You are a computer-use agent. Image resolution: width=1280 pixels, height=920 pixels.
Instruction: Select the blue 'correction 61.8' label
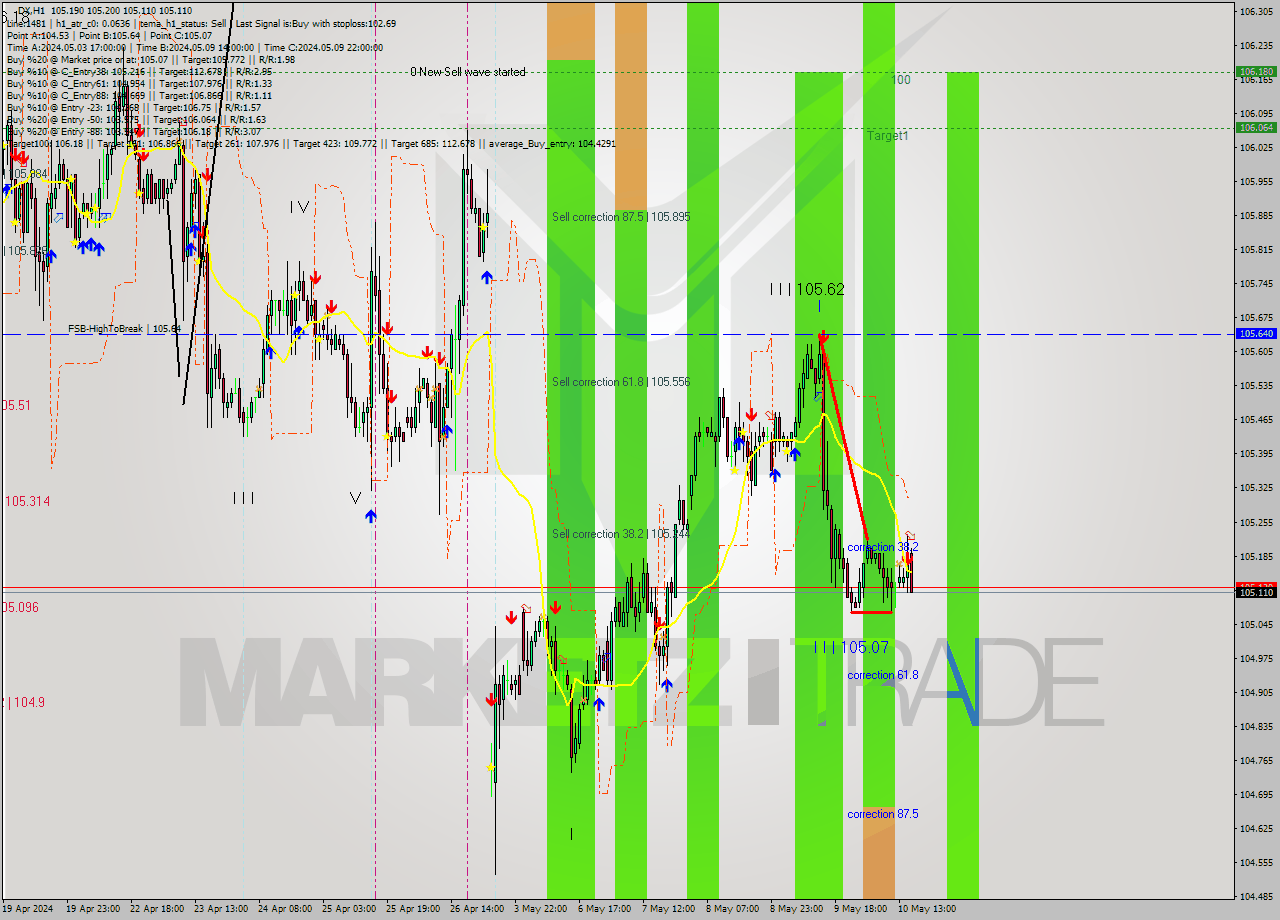883,676
